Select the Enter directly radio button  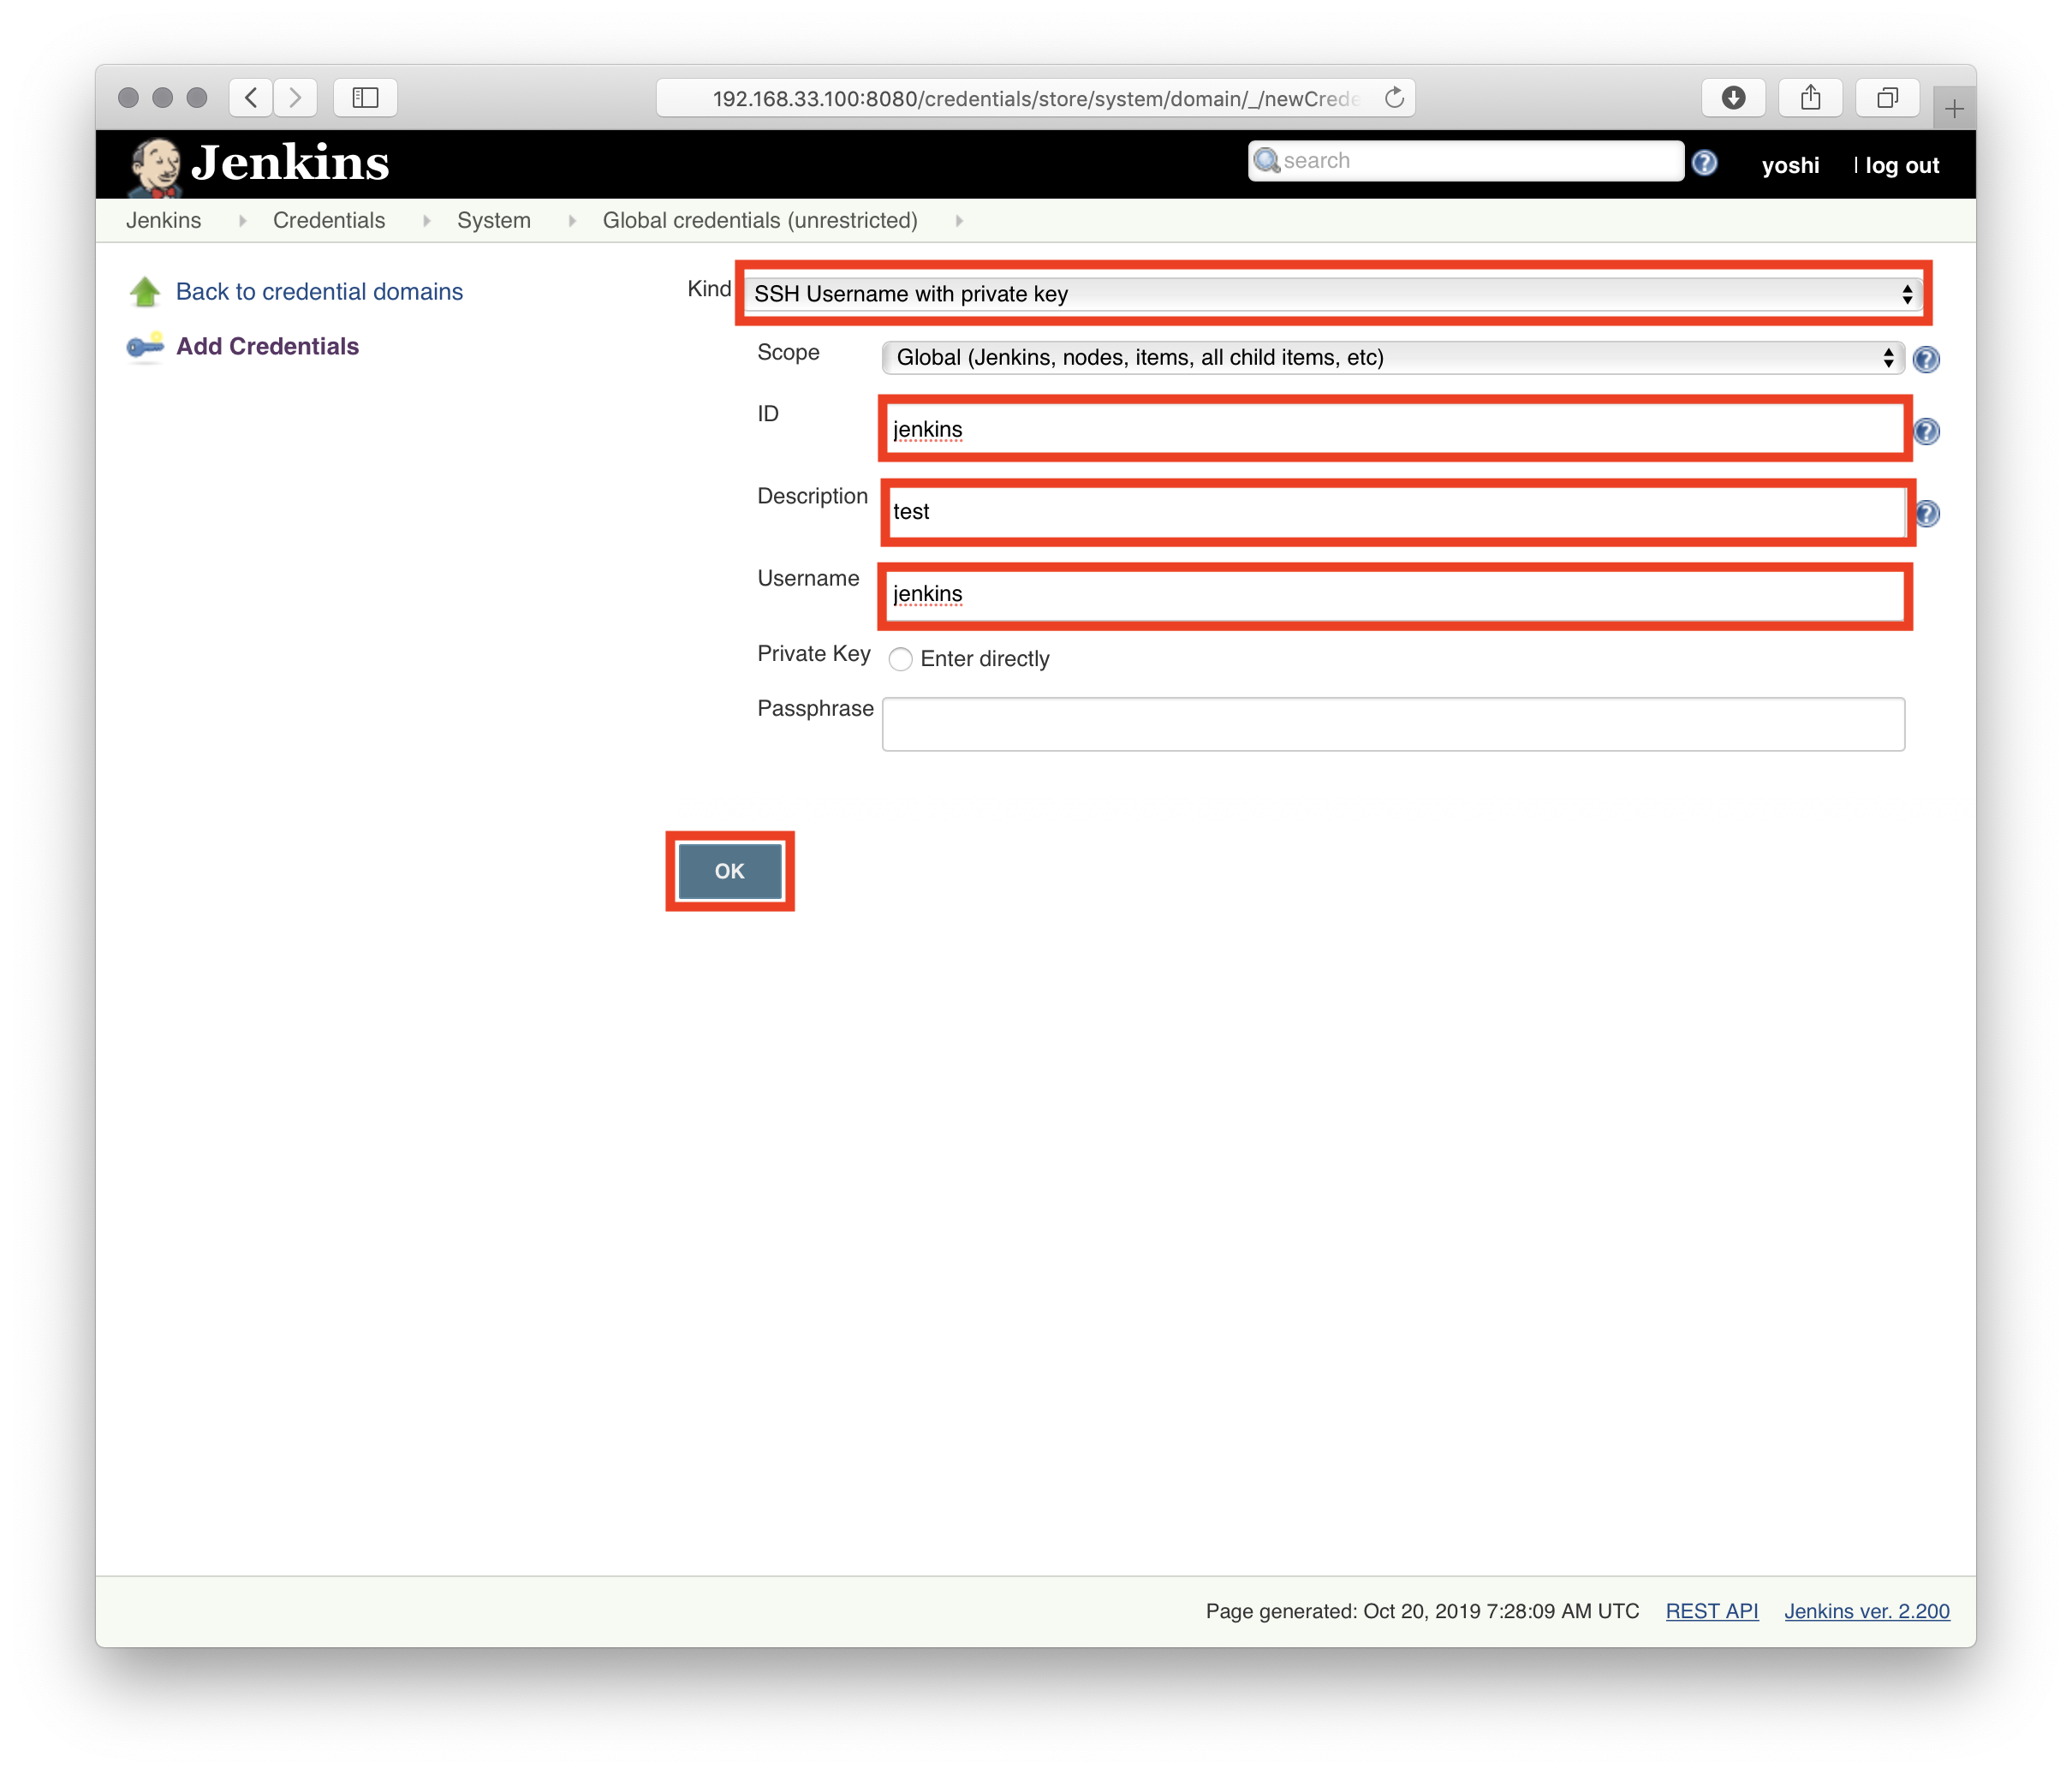click(900, 659)
